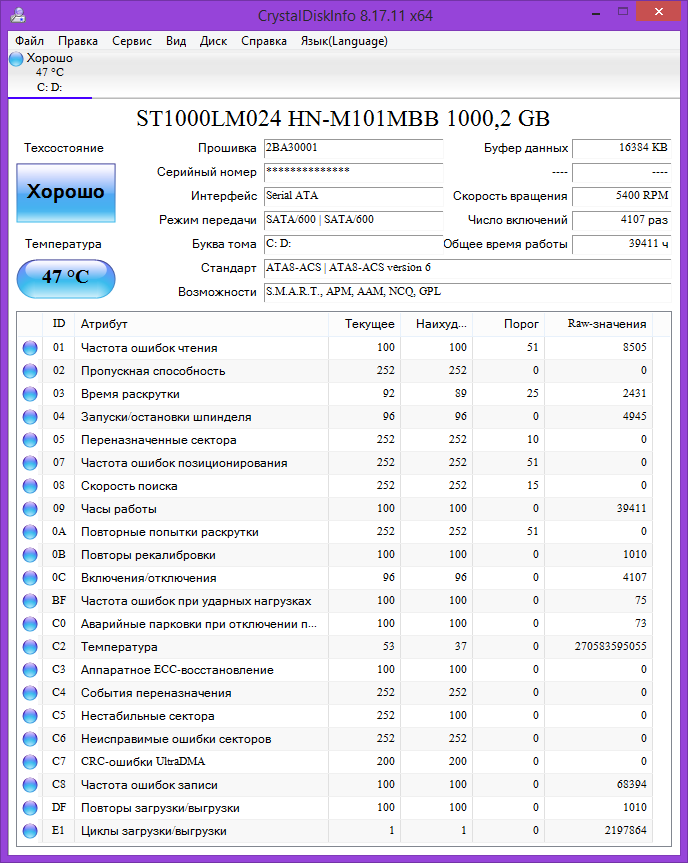Click status orb for C3 Аппаратное ECC-восстановление
Screen dimensions: 688x863
coord(30,670)
